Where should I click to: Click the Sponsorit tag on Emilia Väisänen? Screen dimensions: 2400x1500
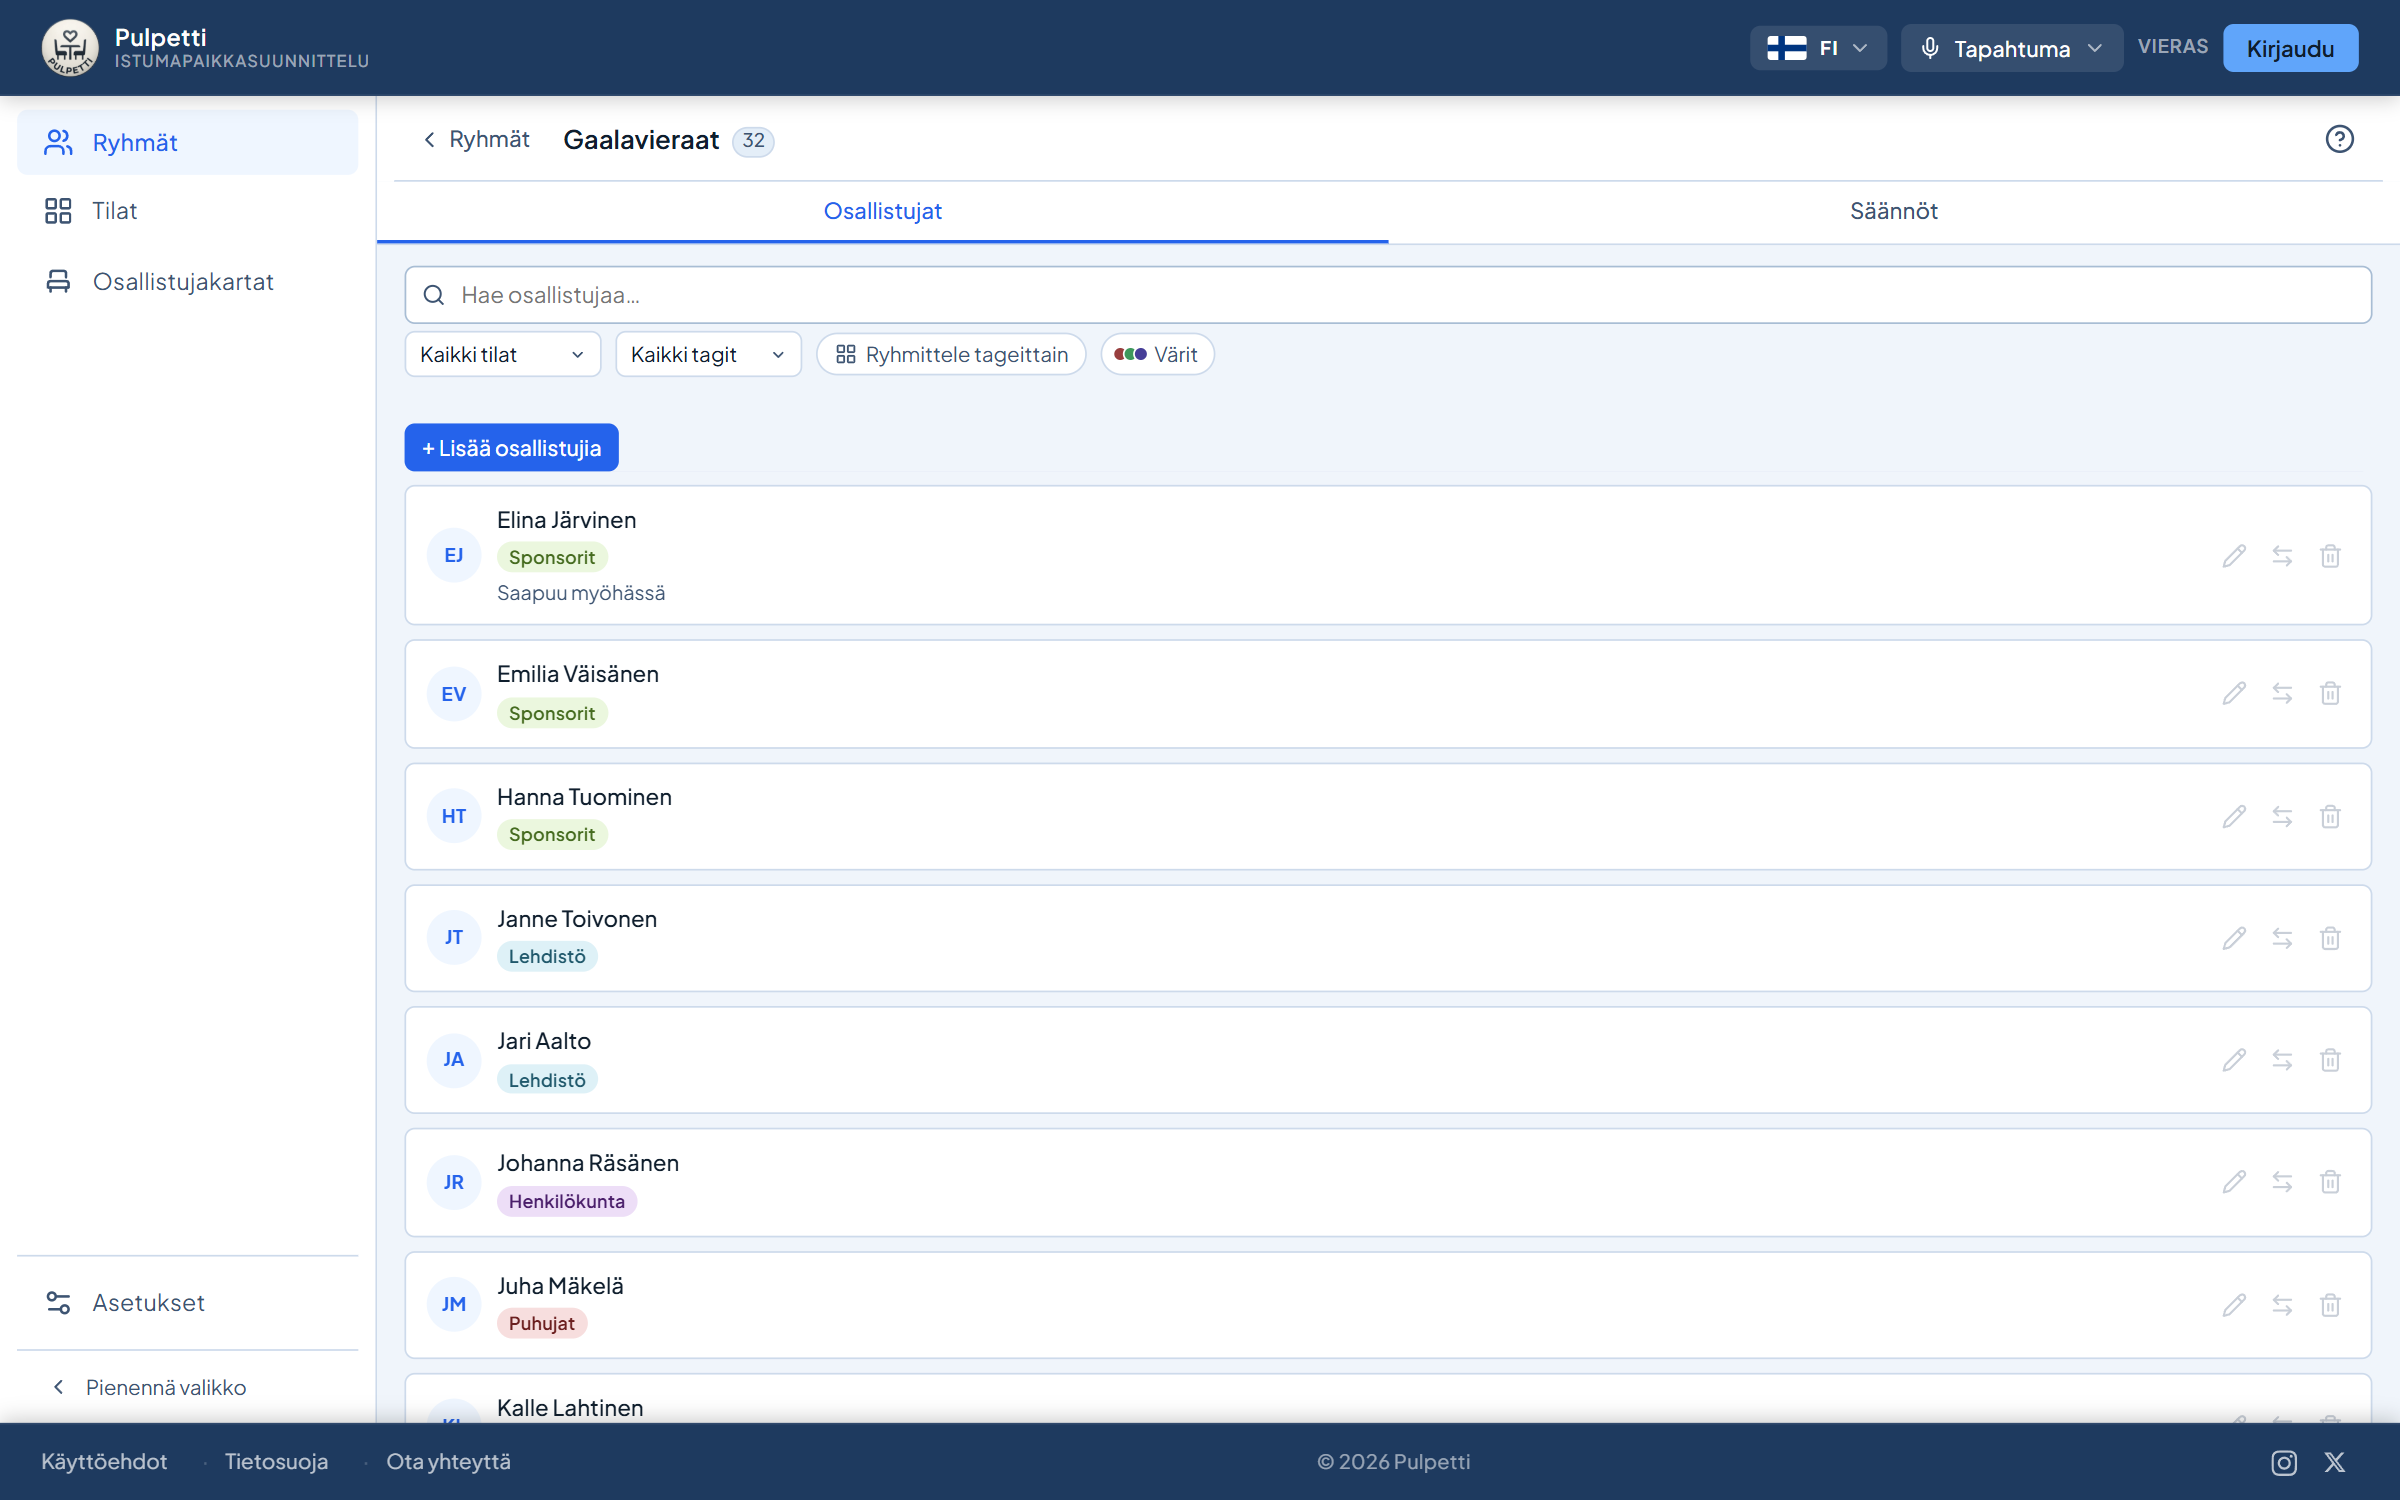tap(552, 713)
